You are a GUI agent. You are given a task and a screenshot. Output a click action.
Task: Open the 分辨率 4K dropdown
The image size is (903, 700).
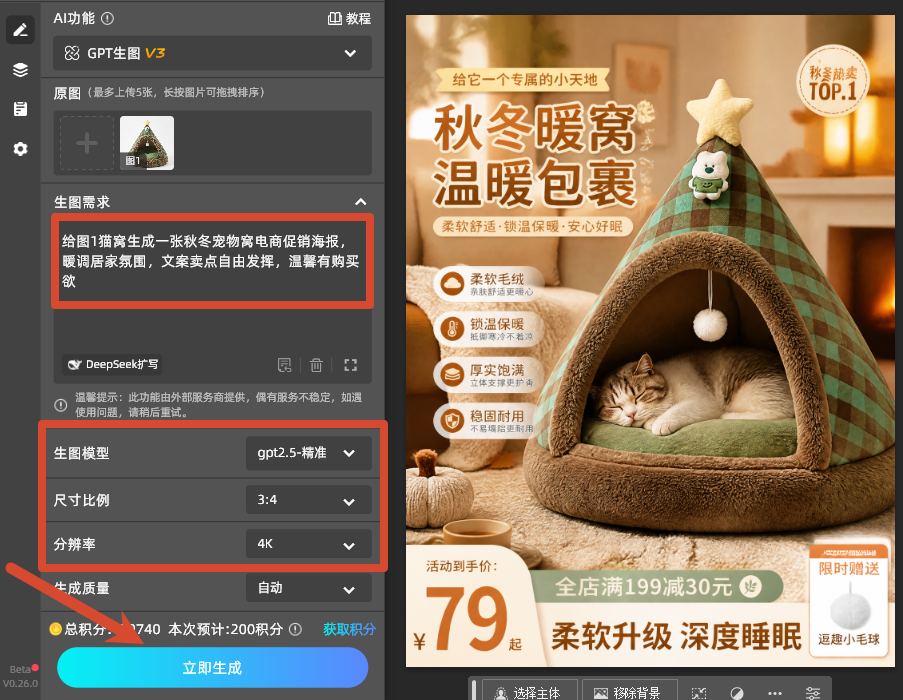(309, 544)
